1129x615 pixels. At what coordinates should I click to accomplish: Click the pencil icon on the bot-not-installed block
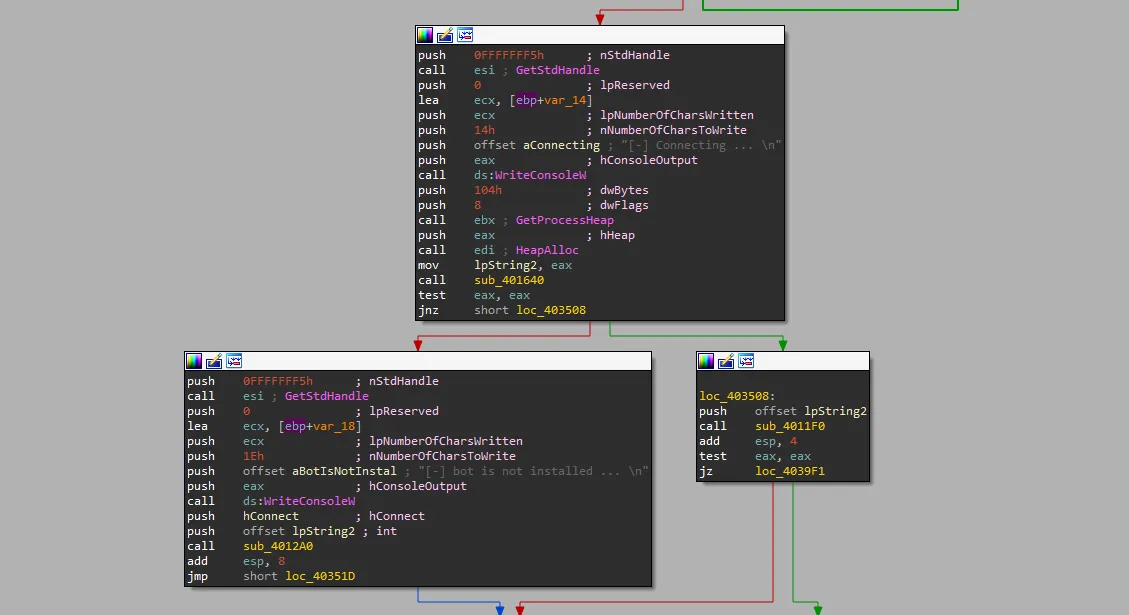pyautogui.click(x=214, y=361)
